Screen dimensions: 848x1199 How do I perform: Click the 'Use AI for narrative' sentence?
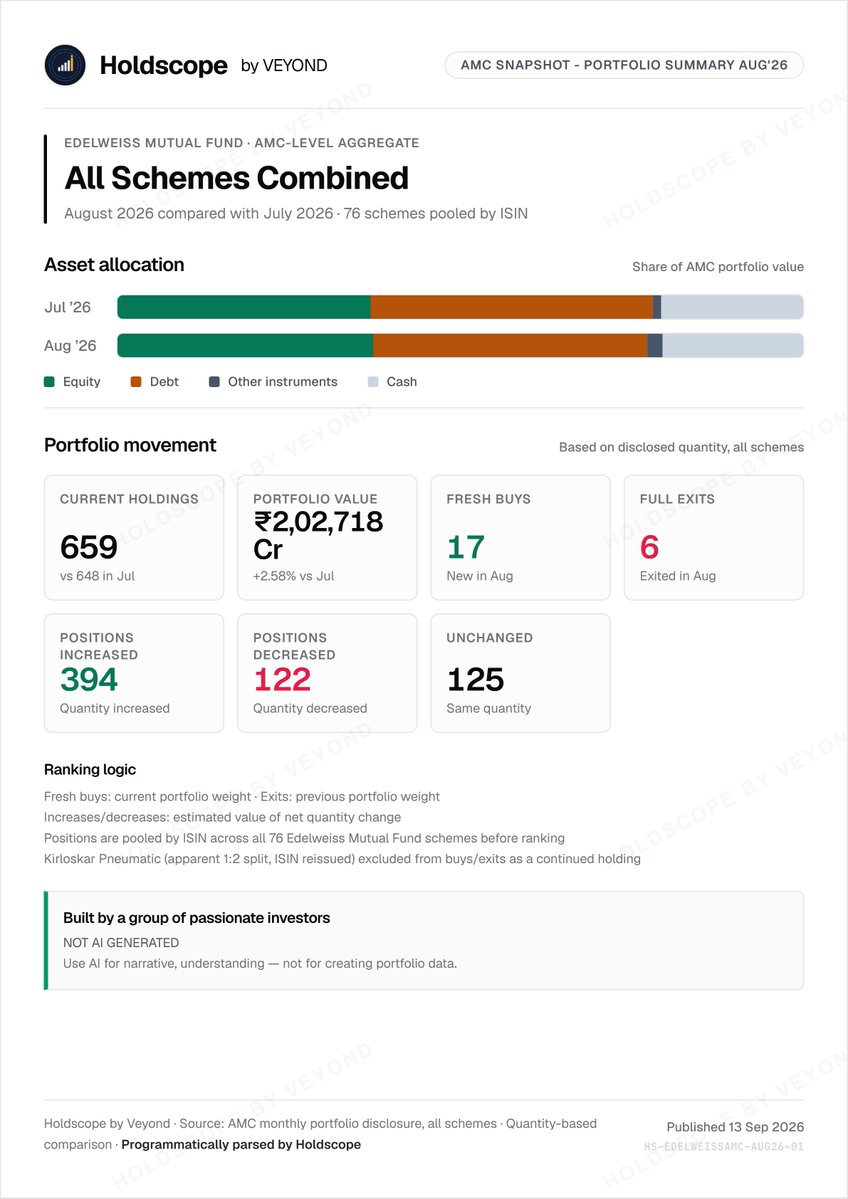[x=260, y=963]
